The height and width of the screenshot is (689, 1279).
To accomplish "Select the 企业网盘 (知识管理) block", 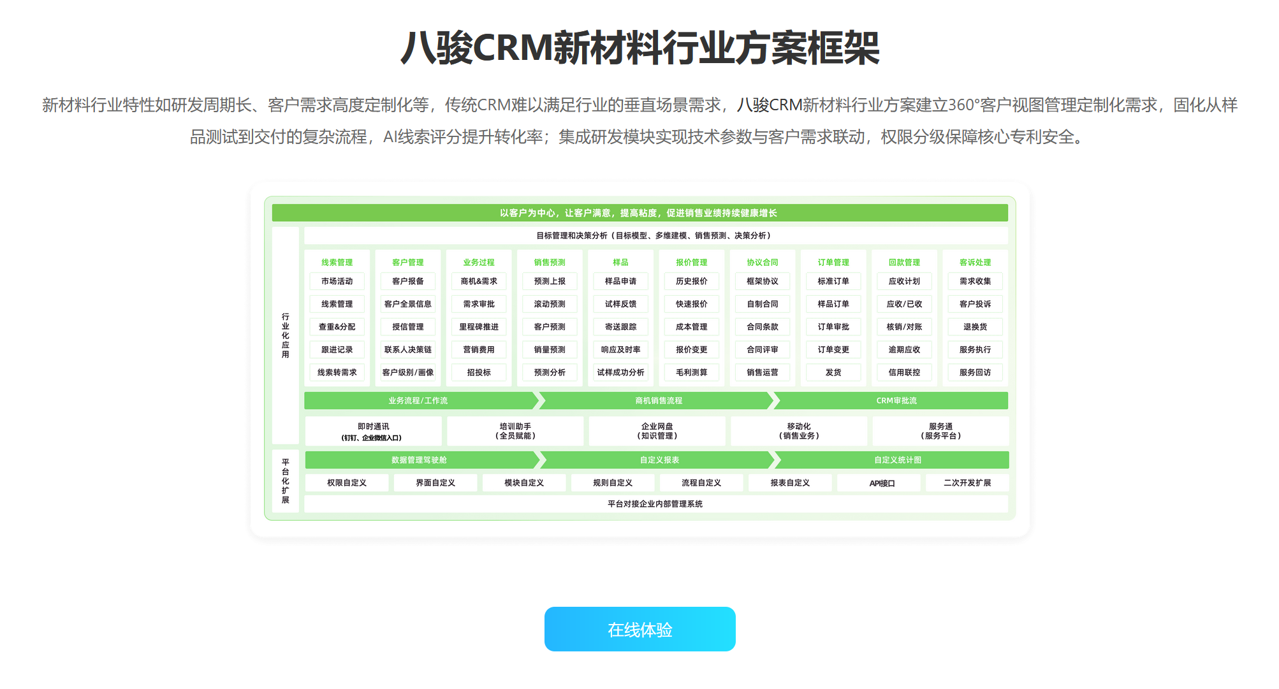I will 657,431.
